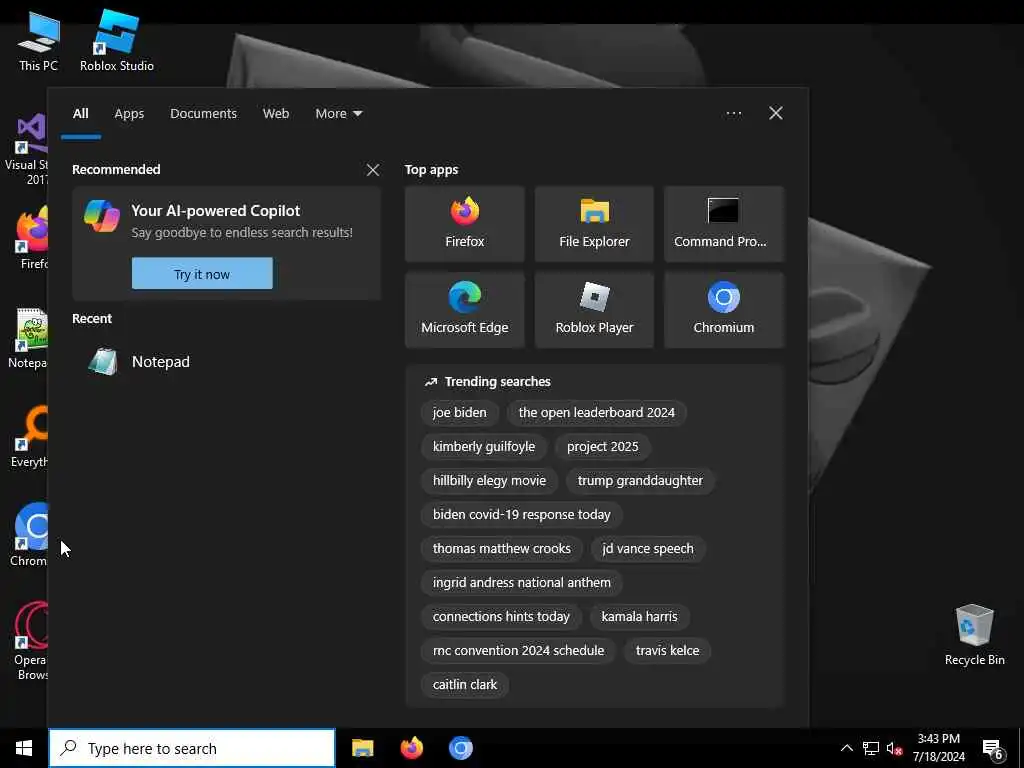Open search options ellipsis menu
Screen dimensions: 1024x768
click(733, 114)
